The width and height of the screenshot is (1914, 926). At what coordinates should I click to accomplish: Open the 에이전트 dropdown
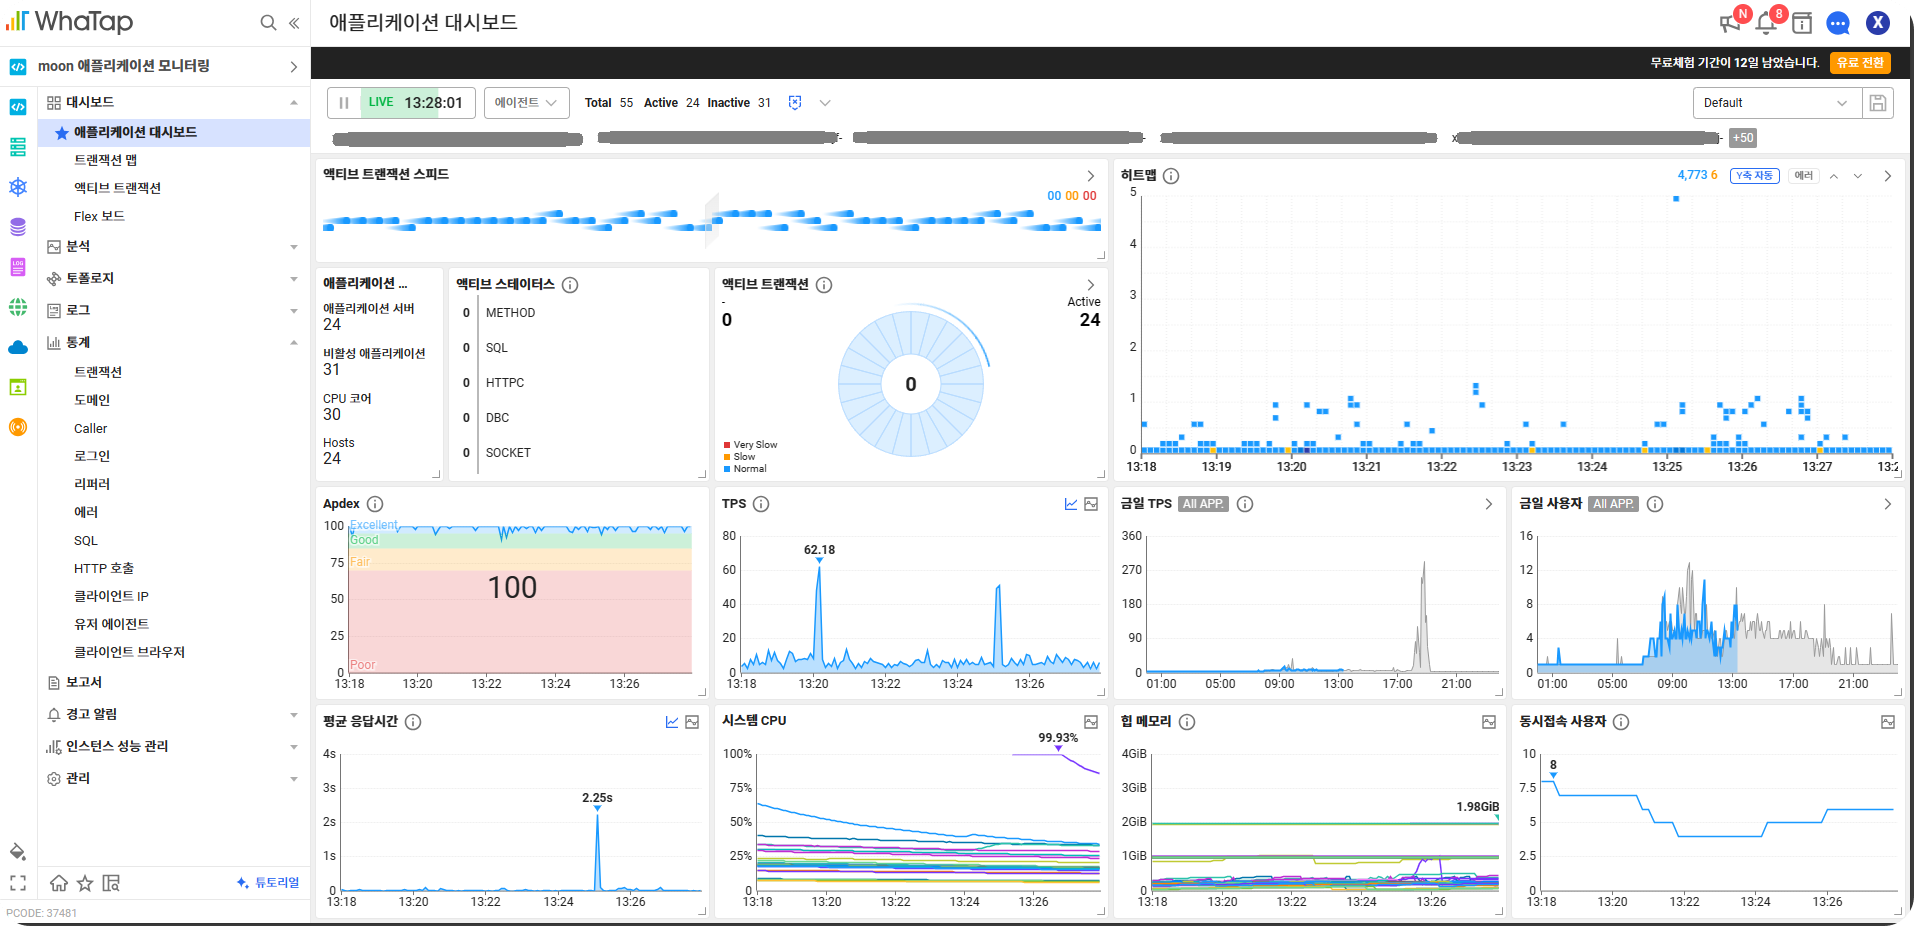pos(527,103)
